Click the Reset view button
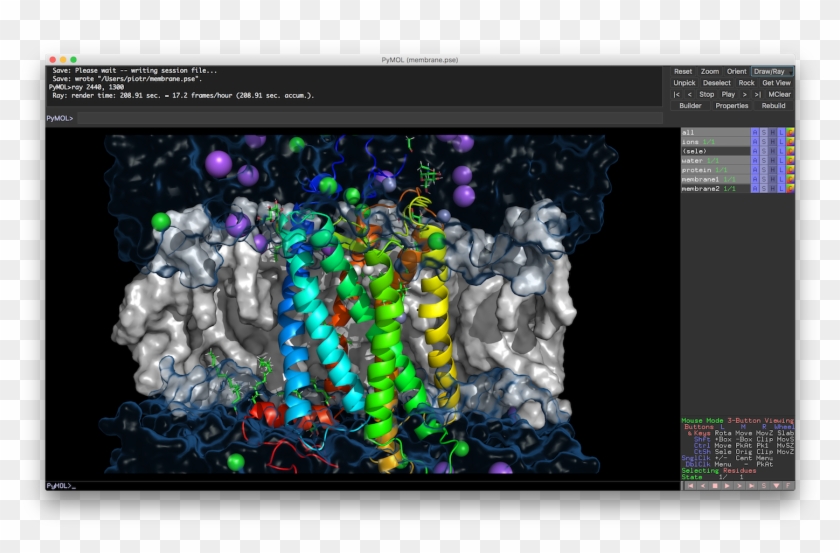The image size is (840, 553). point(684,71)
